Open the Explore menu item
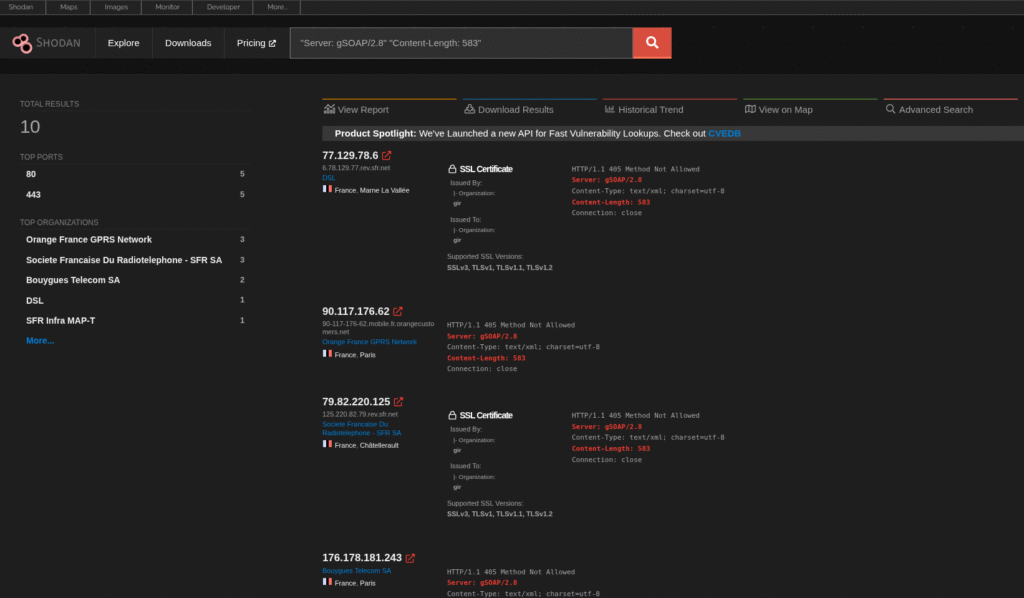The height and width of the screenshot is (598, 1024). tap(123, 43)
